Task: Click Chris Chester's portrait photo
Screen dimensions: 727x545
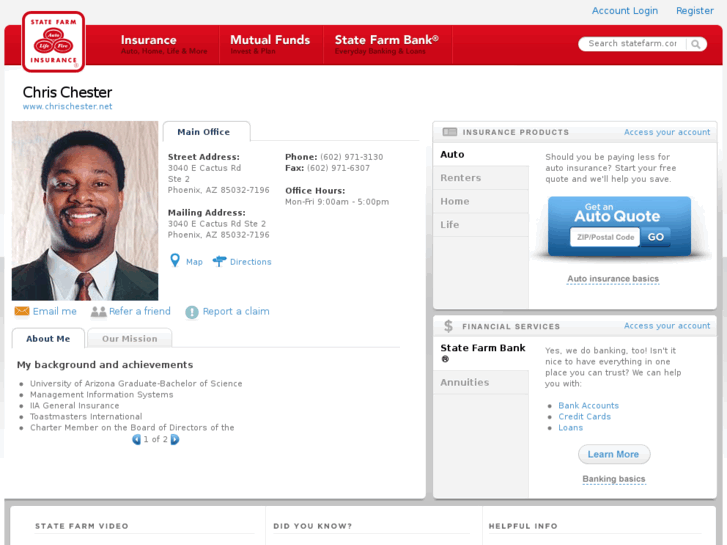Action: [85, 211]
